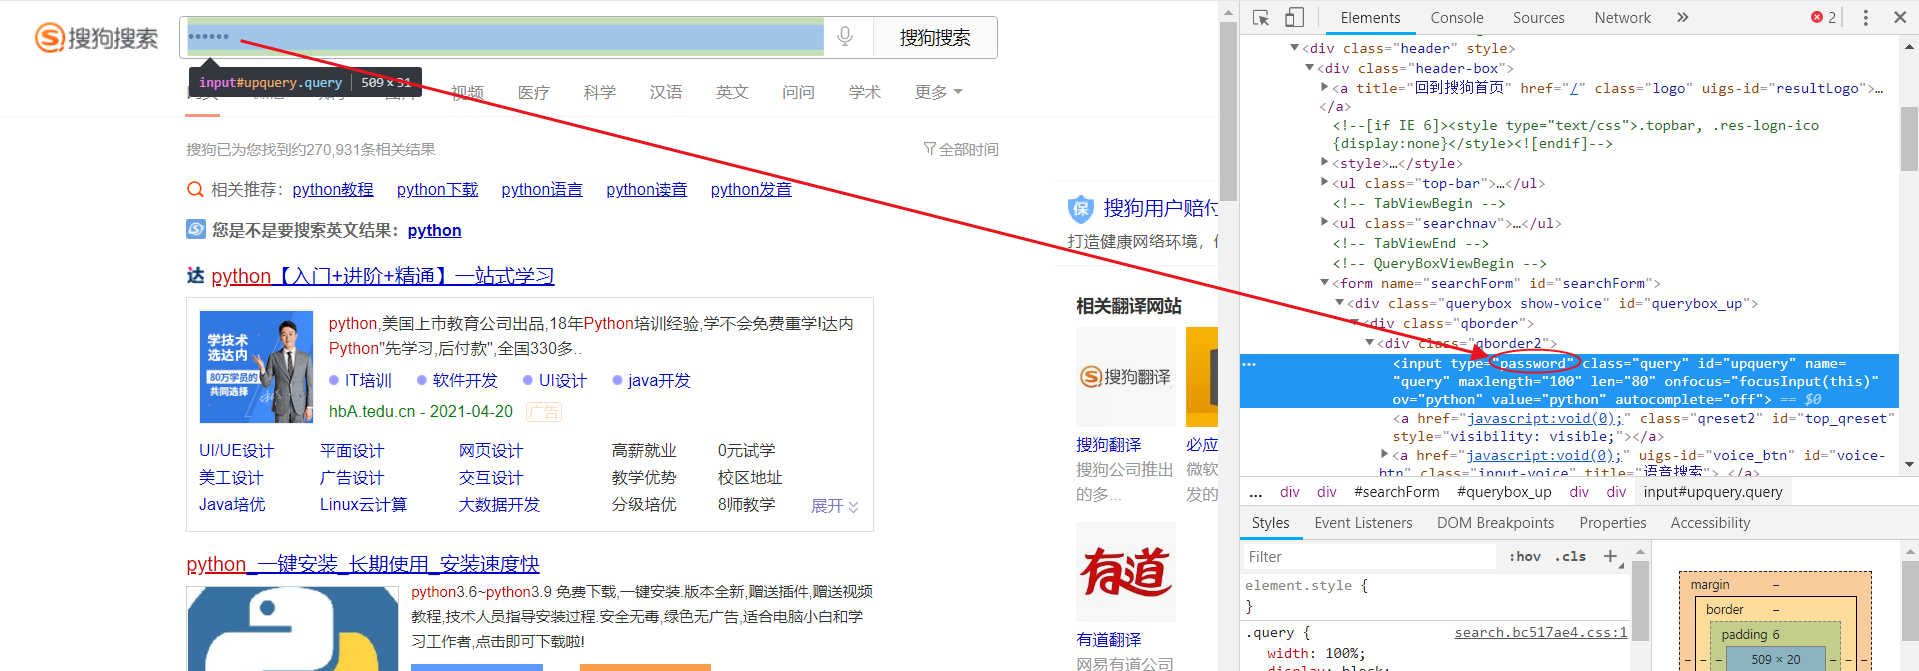The image size is (1919, 671).
Task: Click the 搜狗搜索 search button
Action: tap(935, 37)
